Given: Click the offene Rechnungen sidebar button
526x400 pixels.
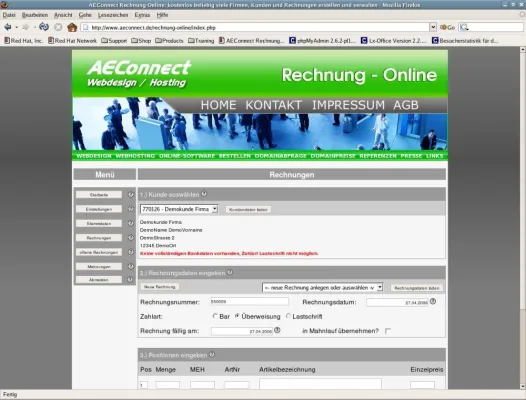Looking at the screenshot, I should (99, 252).
